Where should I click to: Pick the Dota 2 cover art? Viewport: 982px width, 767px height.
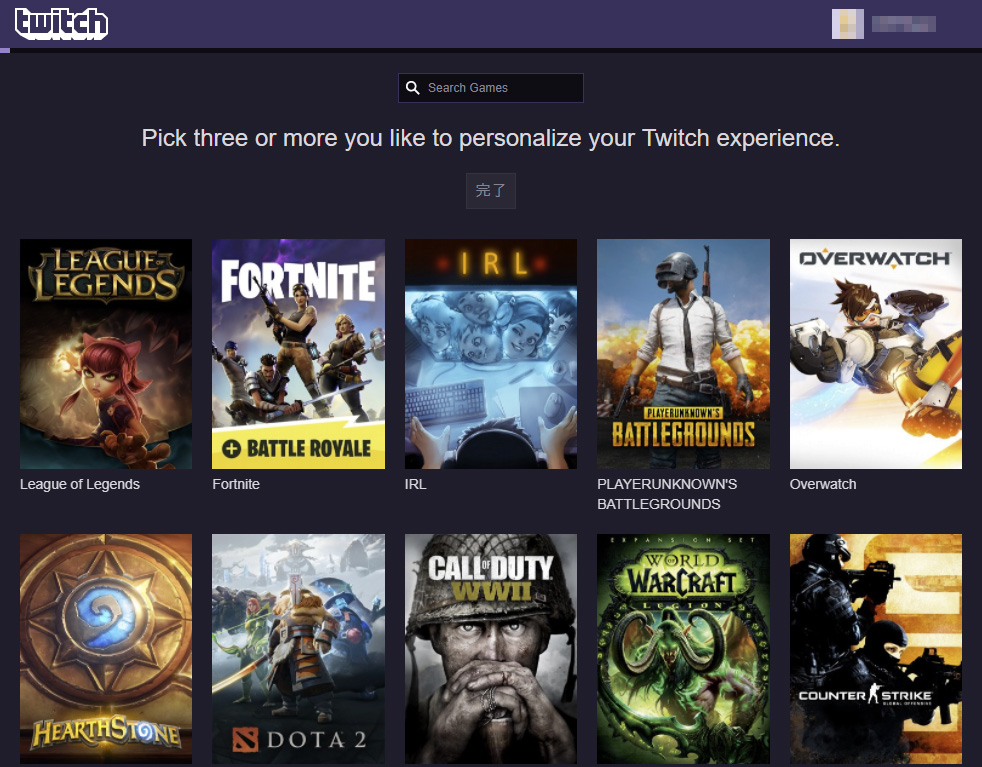[298, 649]
